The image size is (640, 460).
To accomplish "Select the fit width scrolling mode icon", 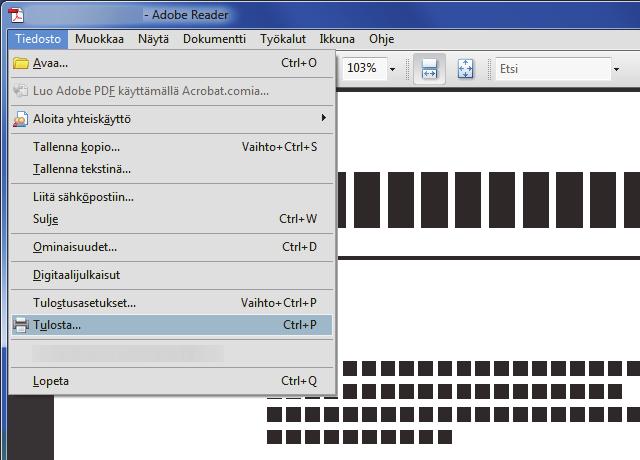I will (x=429, y=69).
